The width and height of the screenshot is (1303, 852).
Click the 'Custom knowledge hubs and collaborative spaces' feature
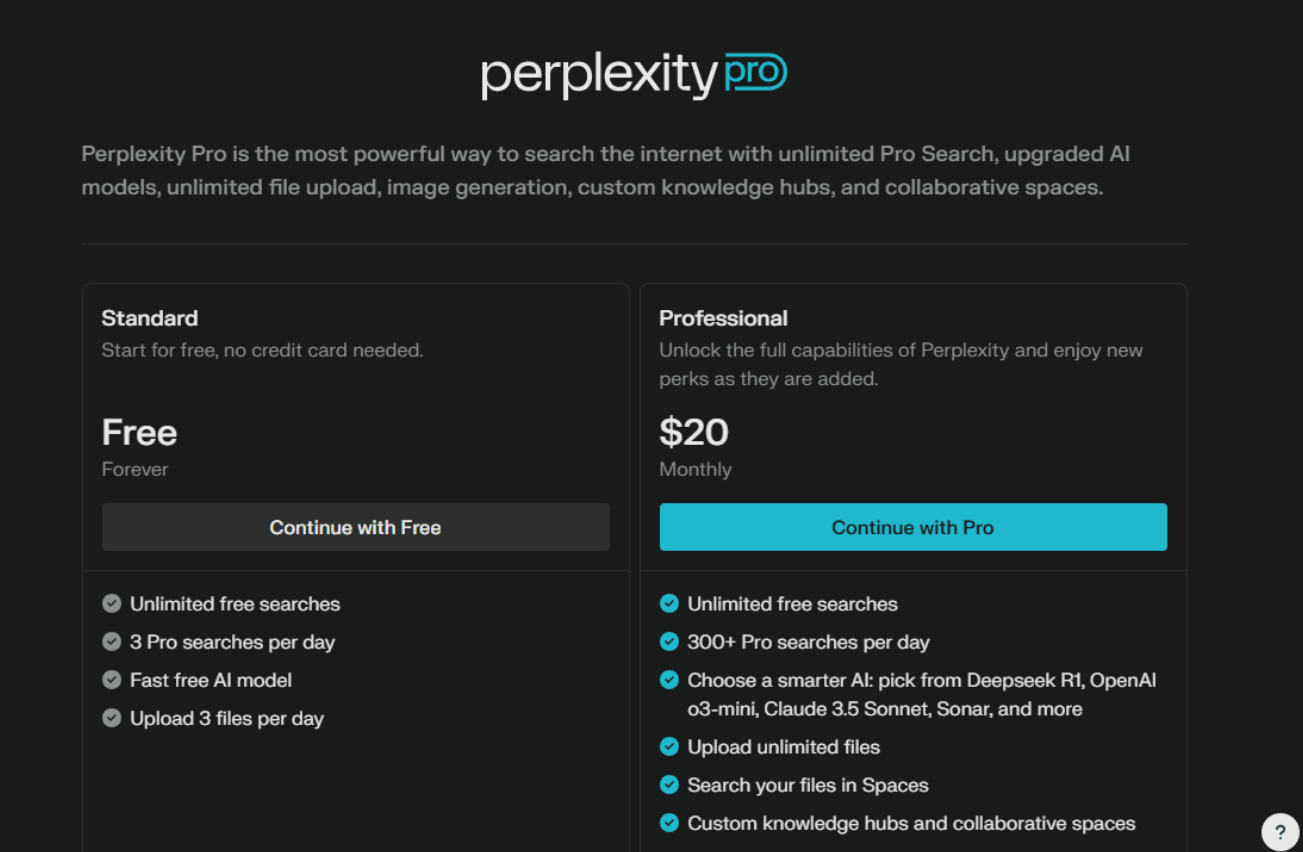[x=911, y=823]
